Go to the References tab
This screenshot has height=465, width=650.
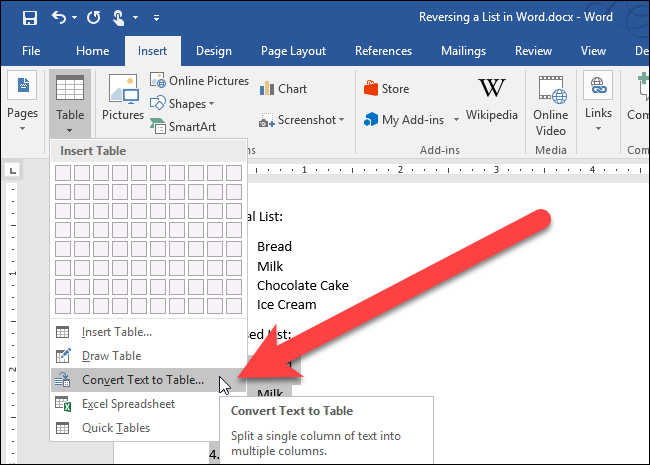(x=383, y=51)
